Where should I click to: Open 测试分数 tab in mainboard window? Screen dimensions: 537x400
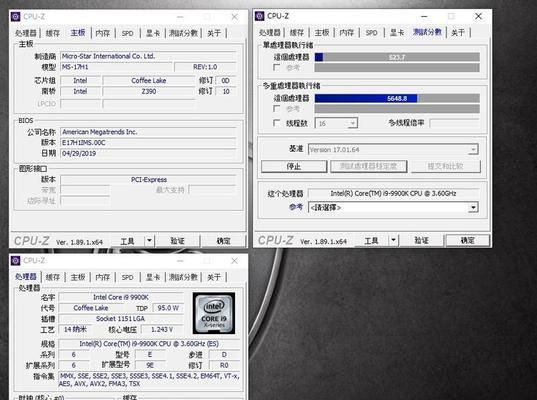[184, 33]
